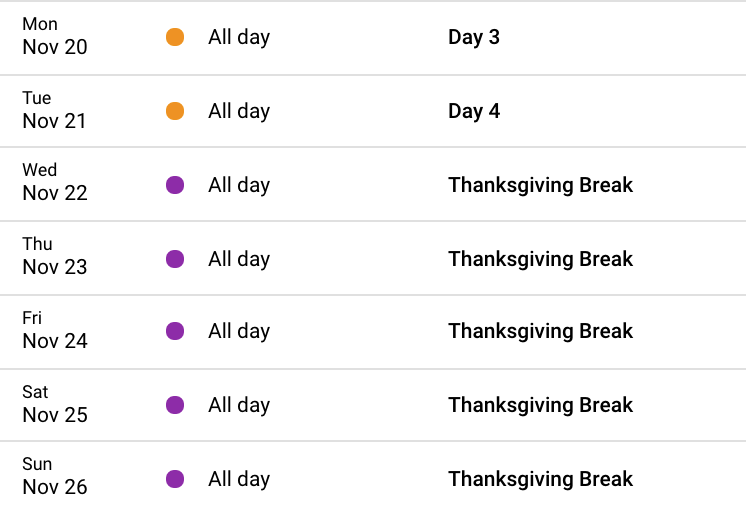Click the orange dot for Nov 20
Screen dimensions: 746x514
click(x=175, y=37)
